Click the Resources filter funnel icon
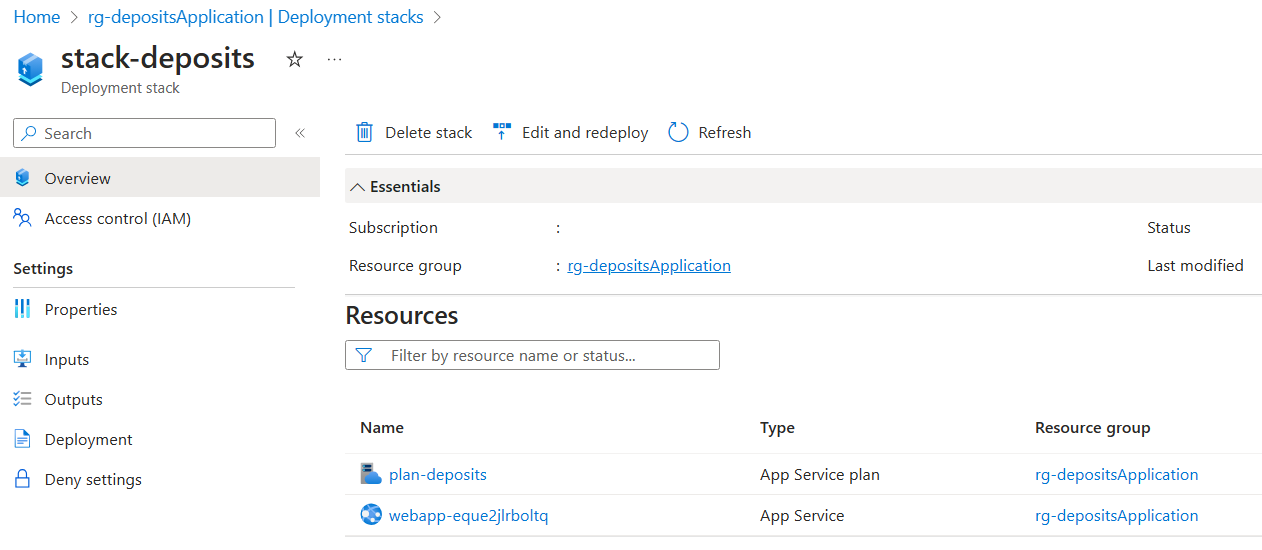The image size is (1262, 550). [364, 355]
